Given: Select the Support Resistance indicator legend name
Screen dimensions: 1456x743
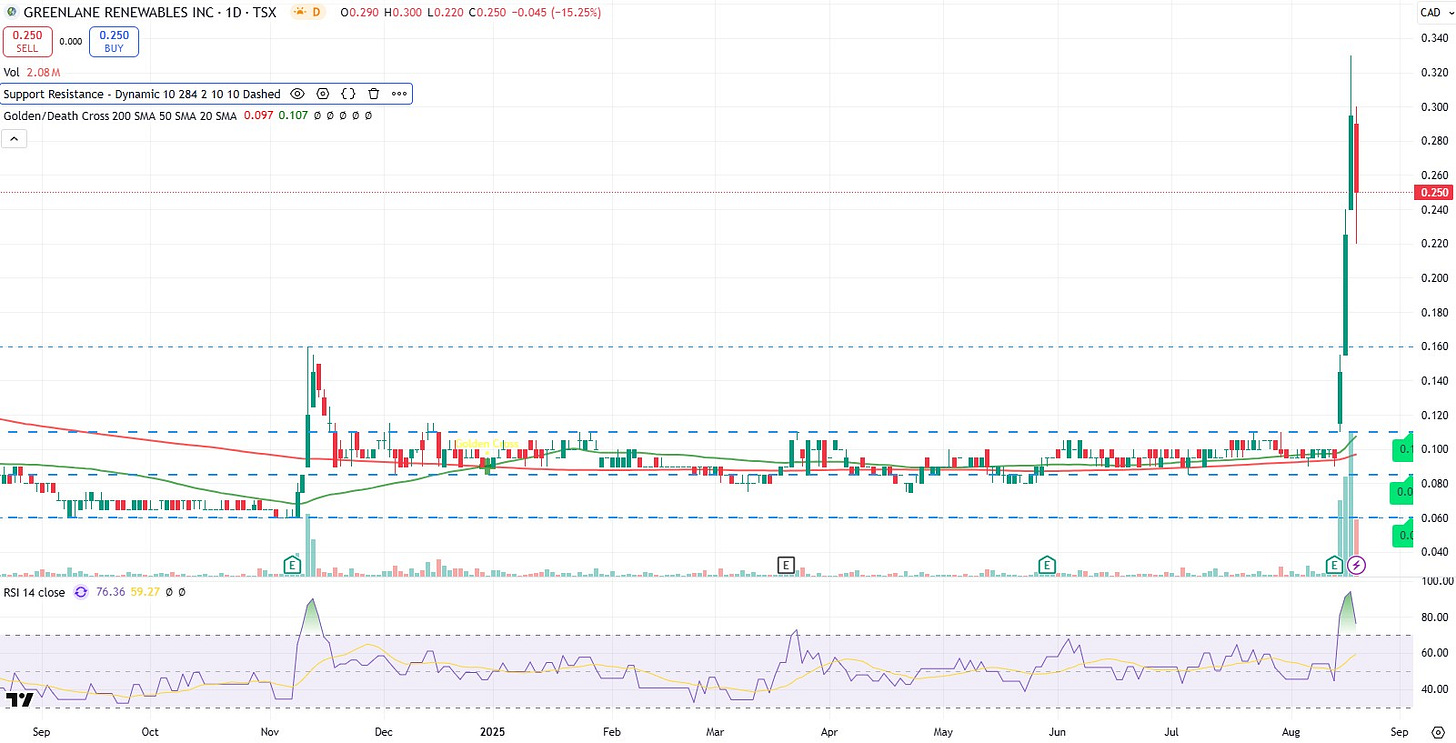Looking at the screenshot, I should coord(142,94).
